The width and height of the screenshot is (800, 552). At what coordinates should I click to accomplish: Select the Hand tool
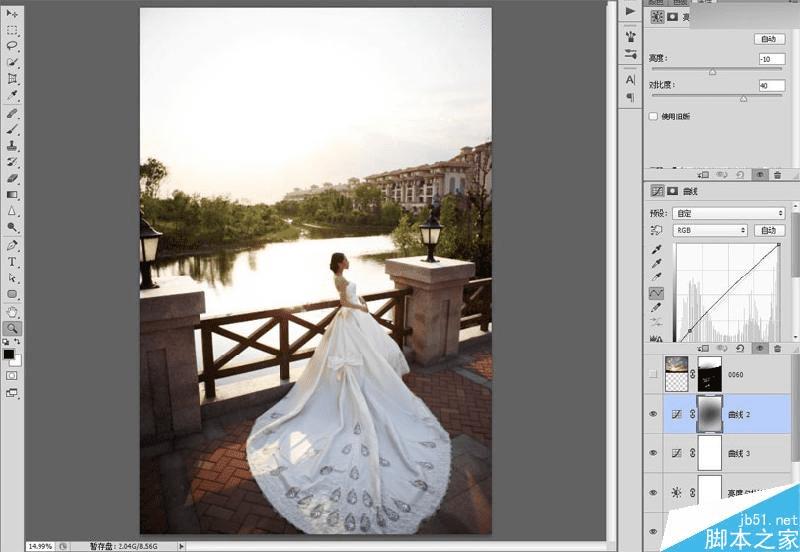[x=12, y=312]
